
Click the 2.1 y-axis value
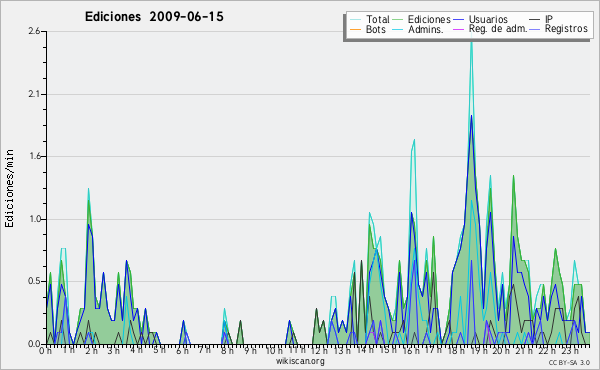pyautogui.click(x=34, y=94)
